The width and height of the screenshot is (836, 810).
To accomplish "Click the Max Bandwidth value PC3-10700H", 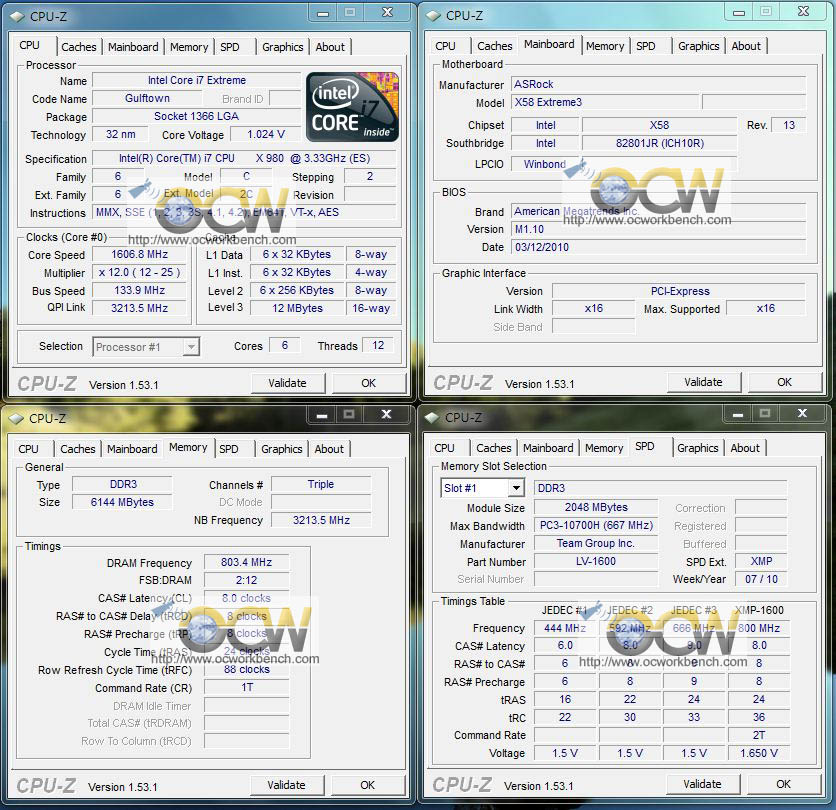I will point(596,525).
